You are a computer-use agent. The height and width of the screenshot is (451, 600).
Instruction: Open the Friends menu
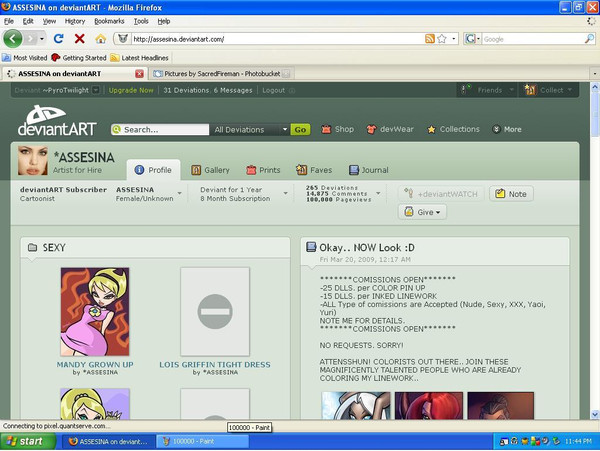(488, 90)
